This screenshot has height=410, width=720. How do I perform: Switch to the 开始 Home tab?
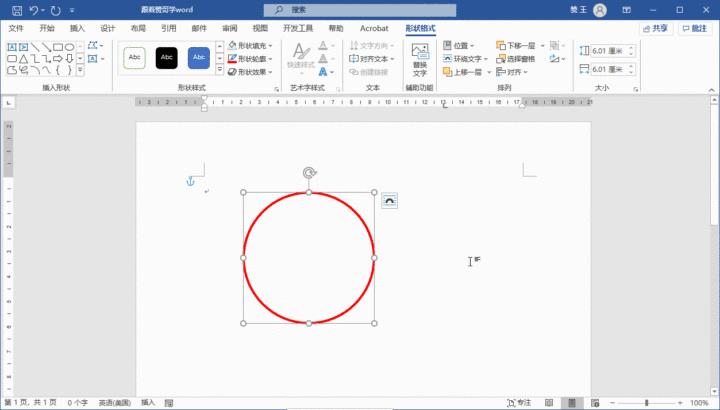(47, 28)
